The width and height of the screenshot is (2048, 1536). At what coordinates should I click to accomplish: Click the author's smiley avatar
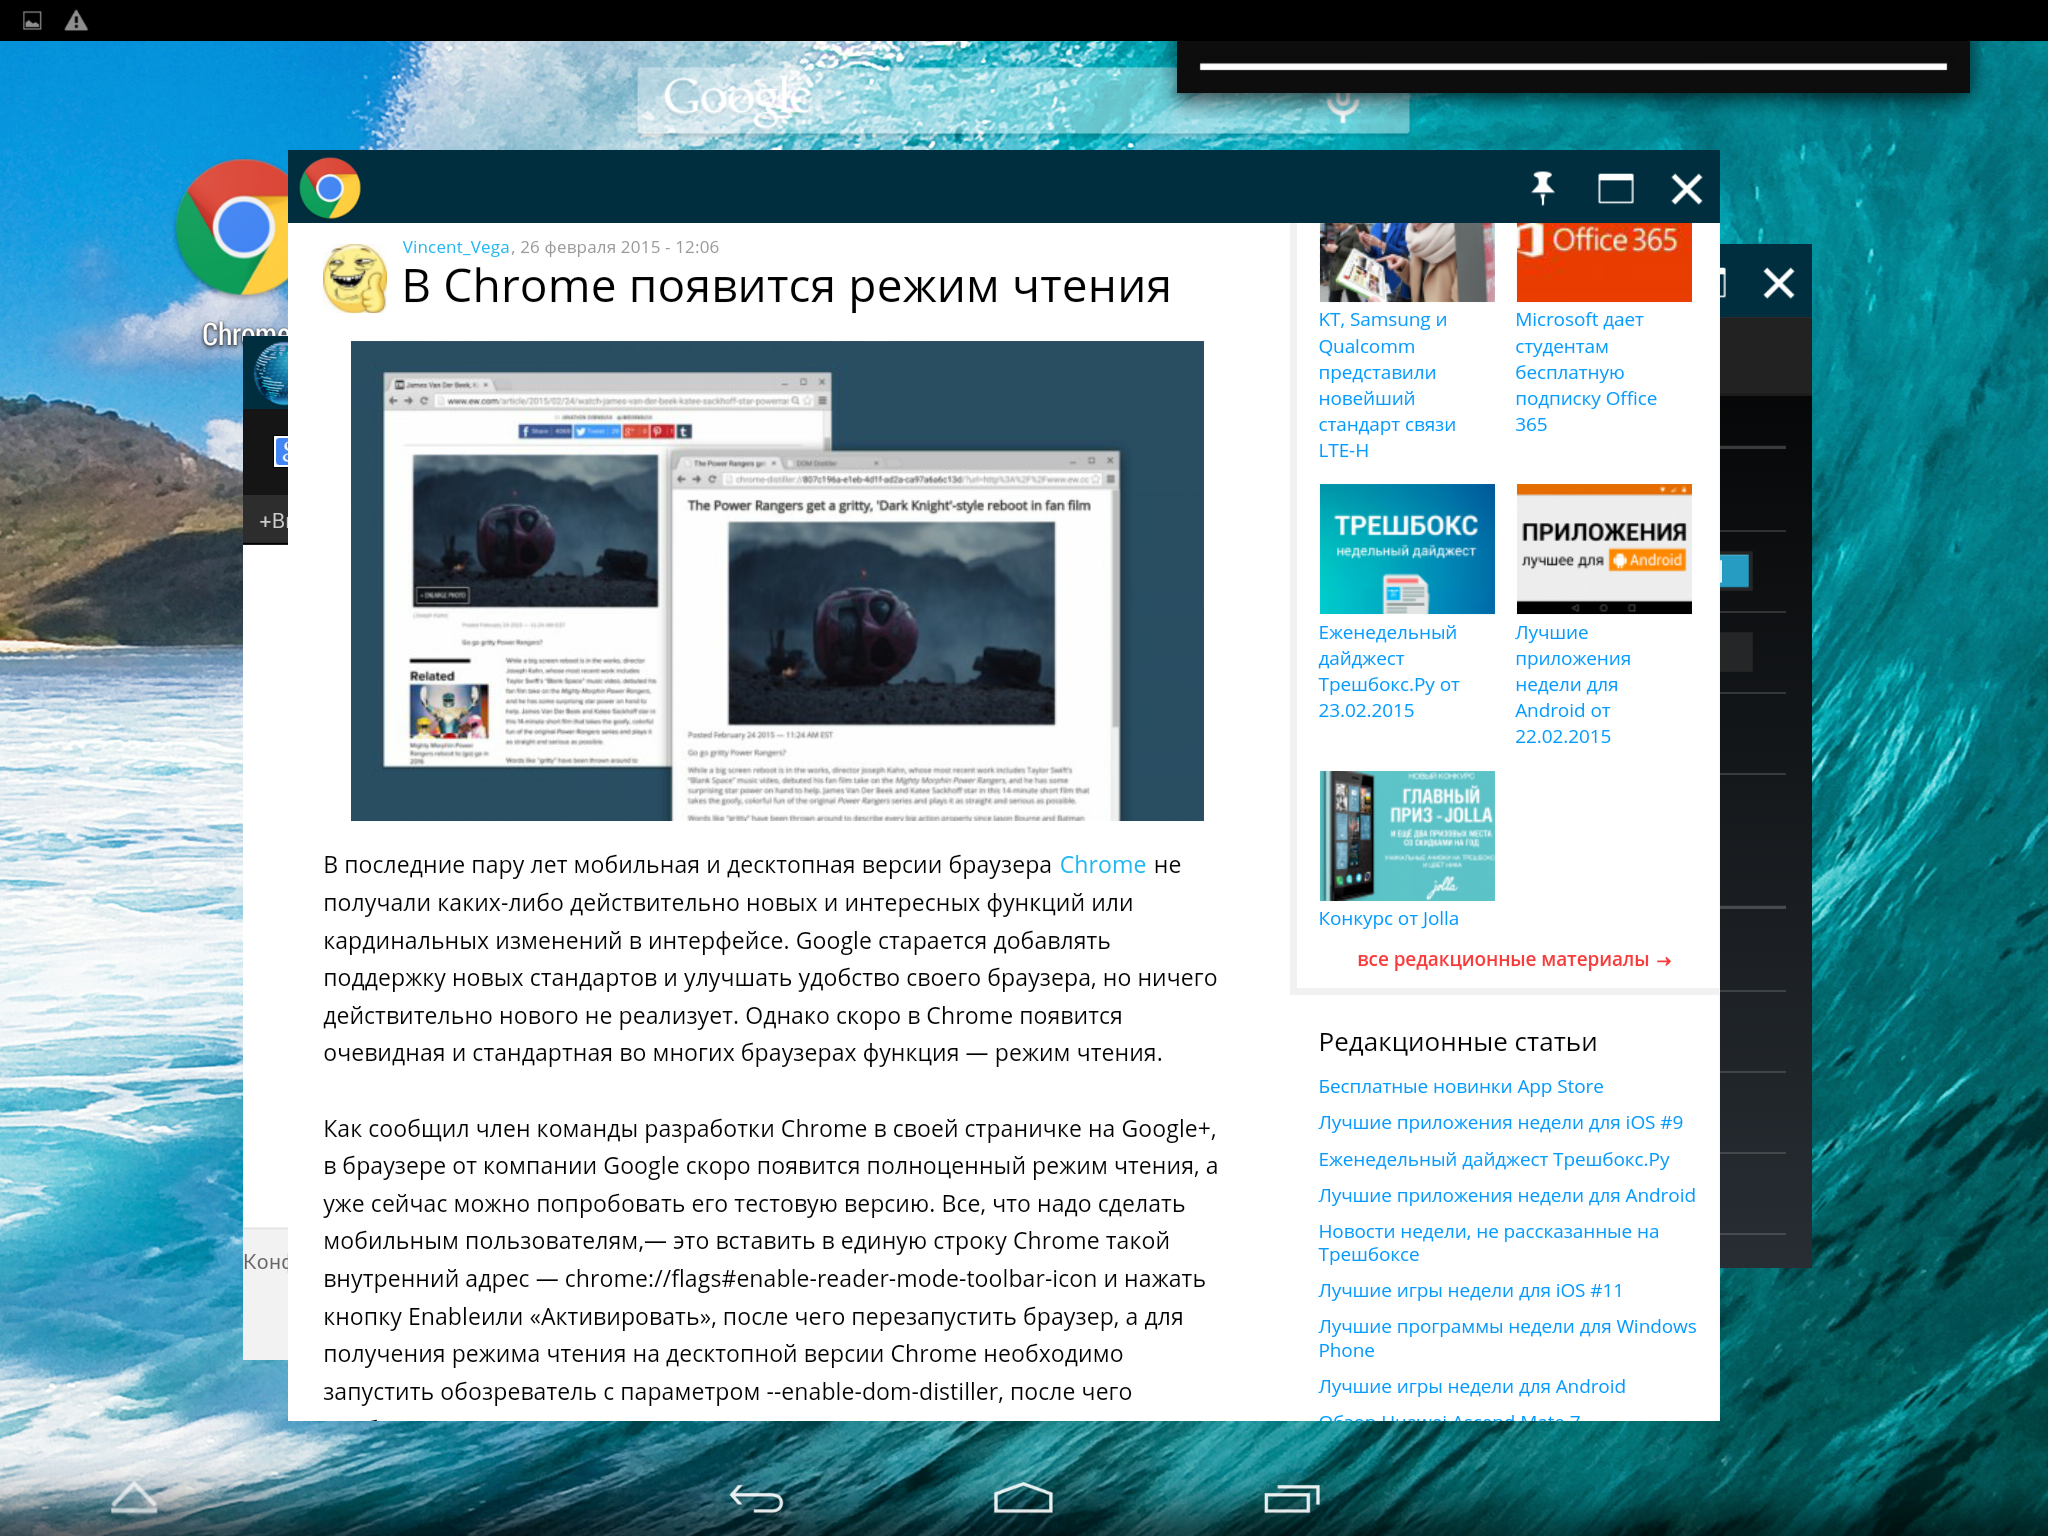(x=354, y=279)
